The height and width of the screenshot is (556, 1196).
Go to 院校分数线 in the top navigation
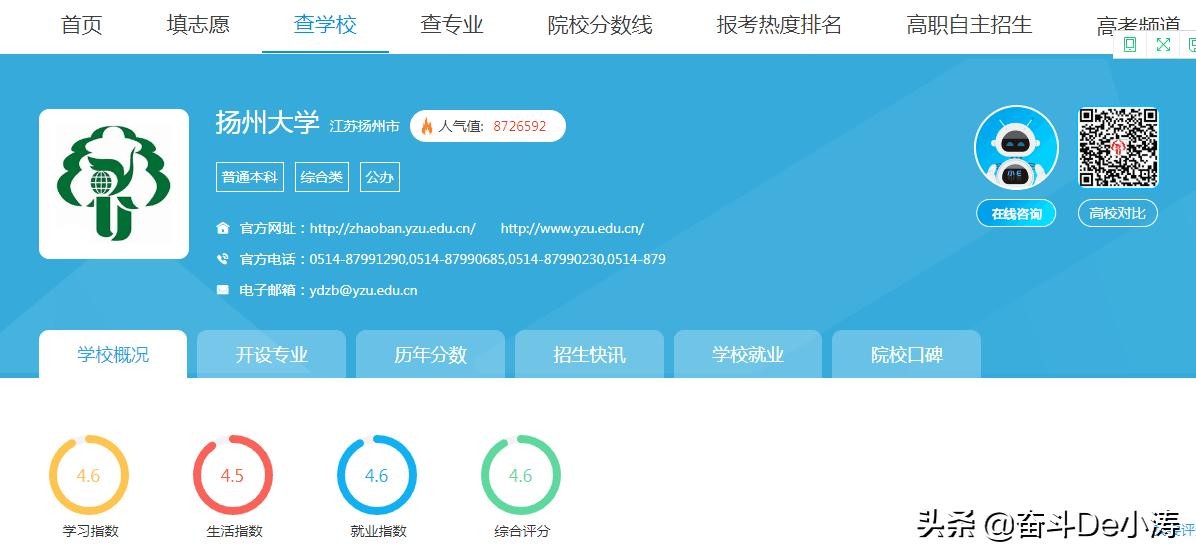(x=600, y=25)
